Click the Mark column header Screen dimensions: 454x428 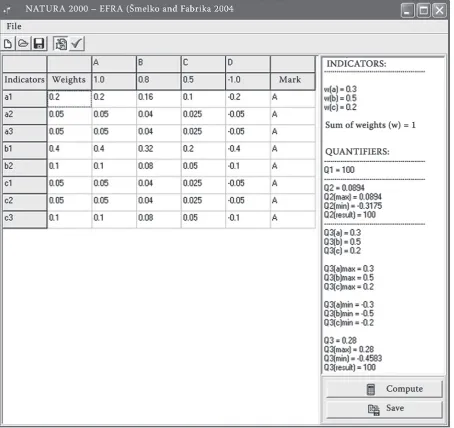point(293,81)
